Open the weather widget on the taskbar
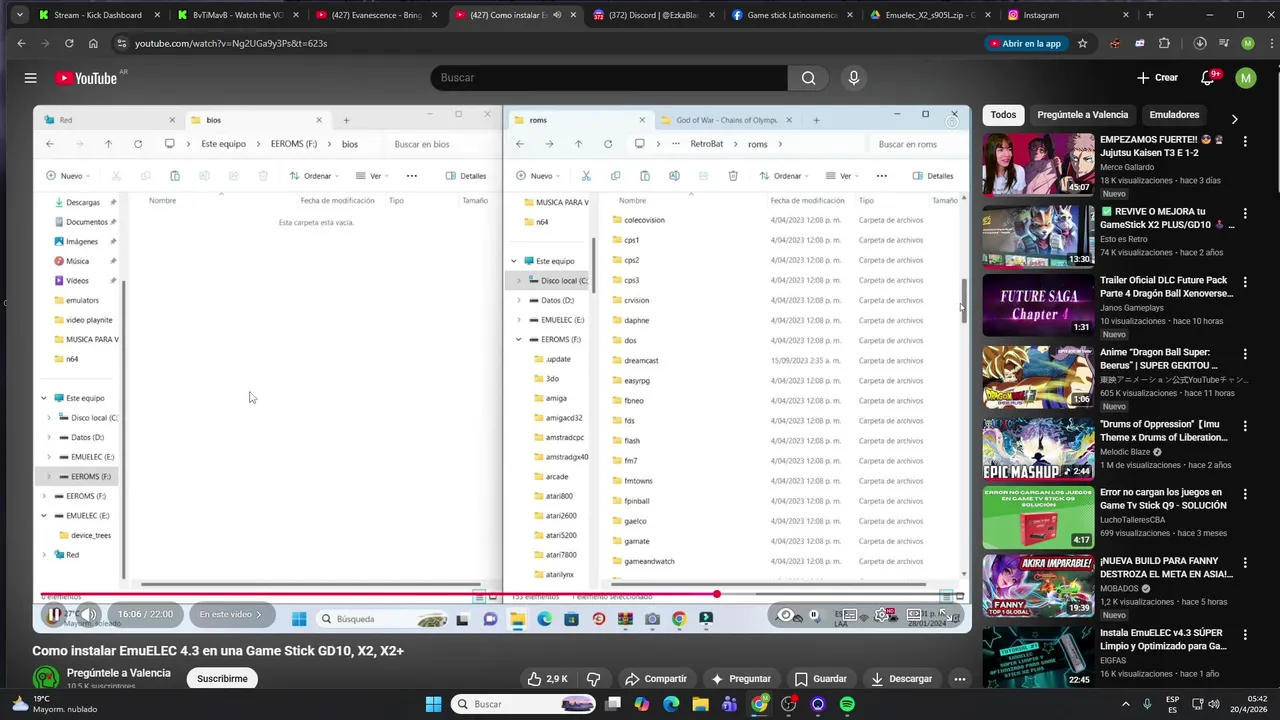The width and height of the screenshot is (1280, 720). coord(55,704)
